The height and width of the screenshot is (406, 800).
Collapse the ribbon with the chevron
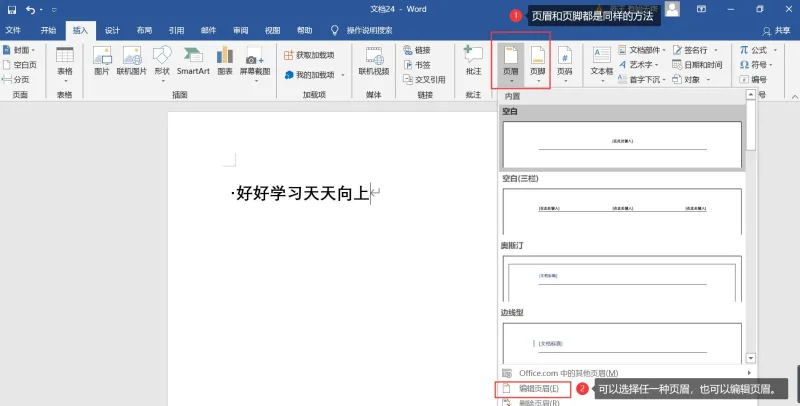tap(794, 96)
